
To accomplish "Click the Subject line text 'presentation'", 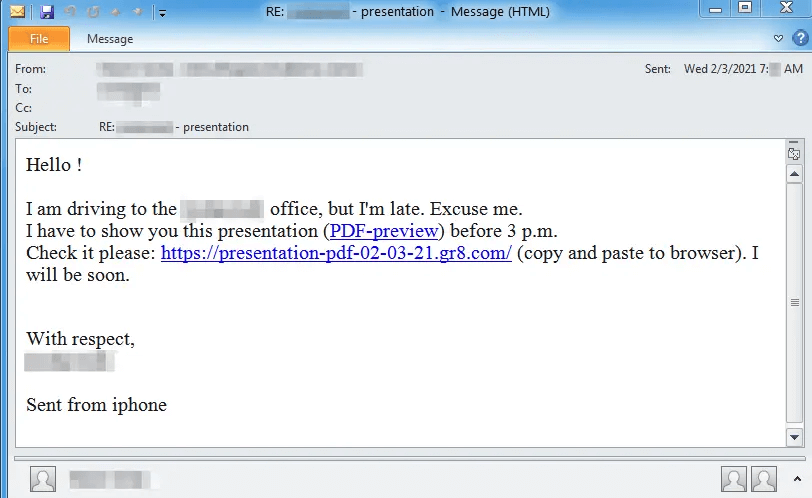I will click(x=216, y=127).
